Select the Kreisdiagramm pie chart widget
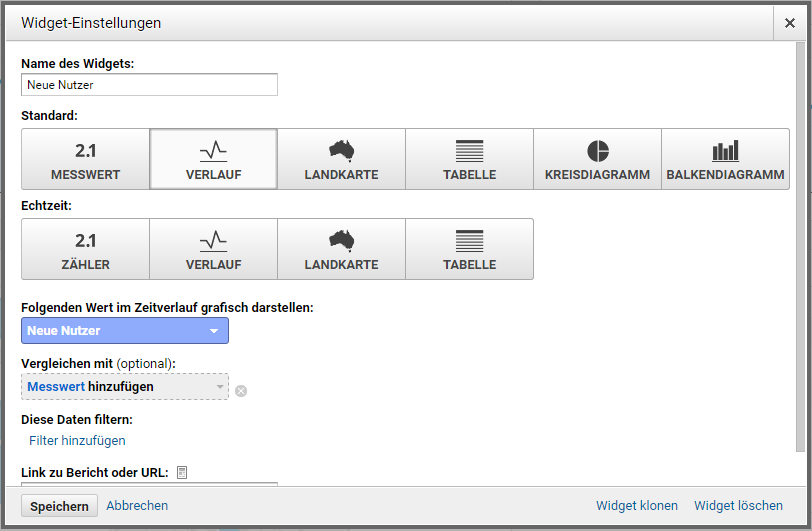The image size is (812, 531). pos(597,159)
